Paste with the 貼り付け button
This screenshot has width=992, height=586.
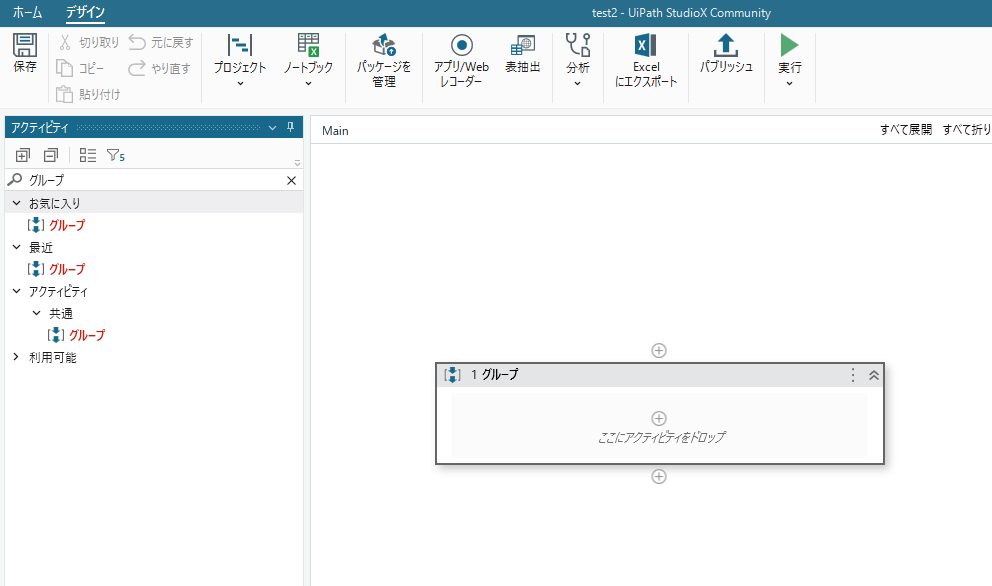pos(88,94)
